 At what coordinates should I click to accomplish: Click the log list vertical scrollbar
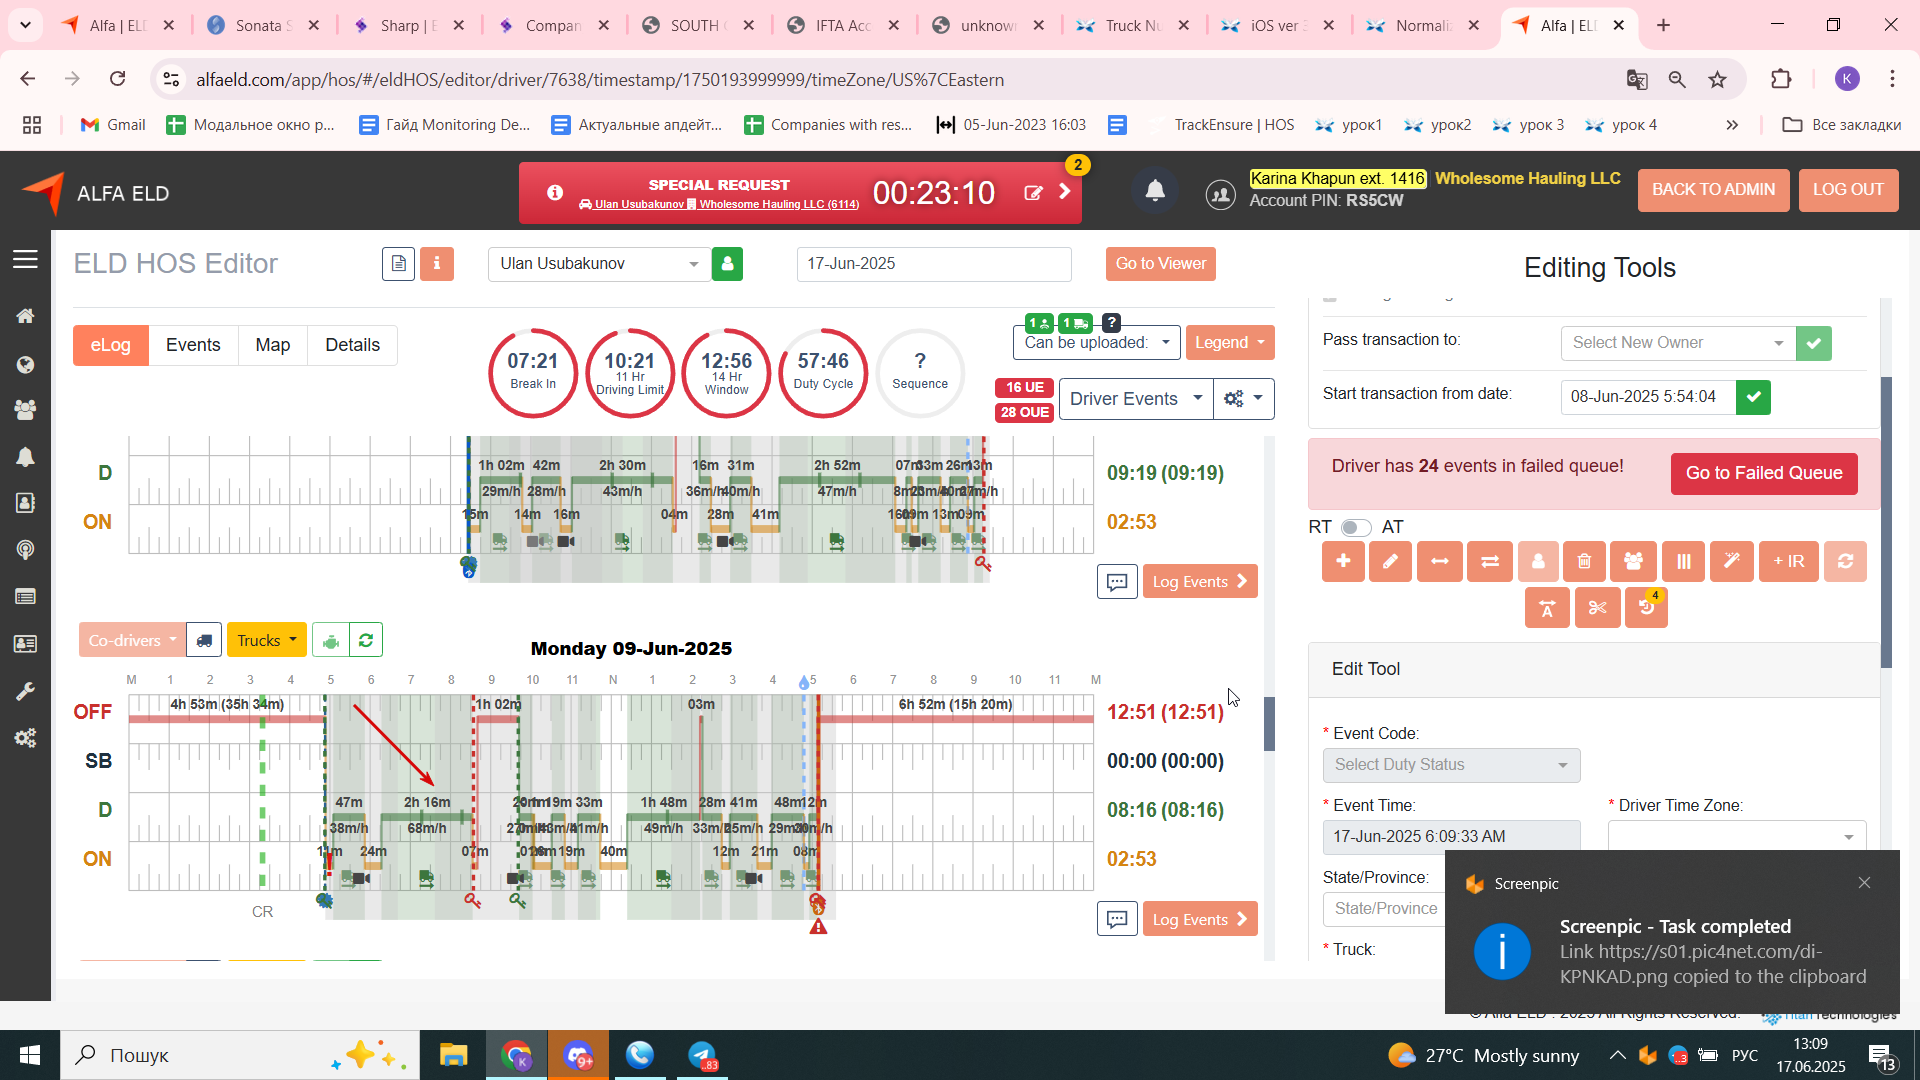click(x=1269, y=724)
